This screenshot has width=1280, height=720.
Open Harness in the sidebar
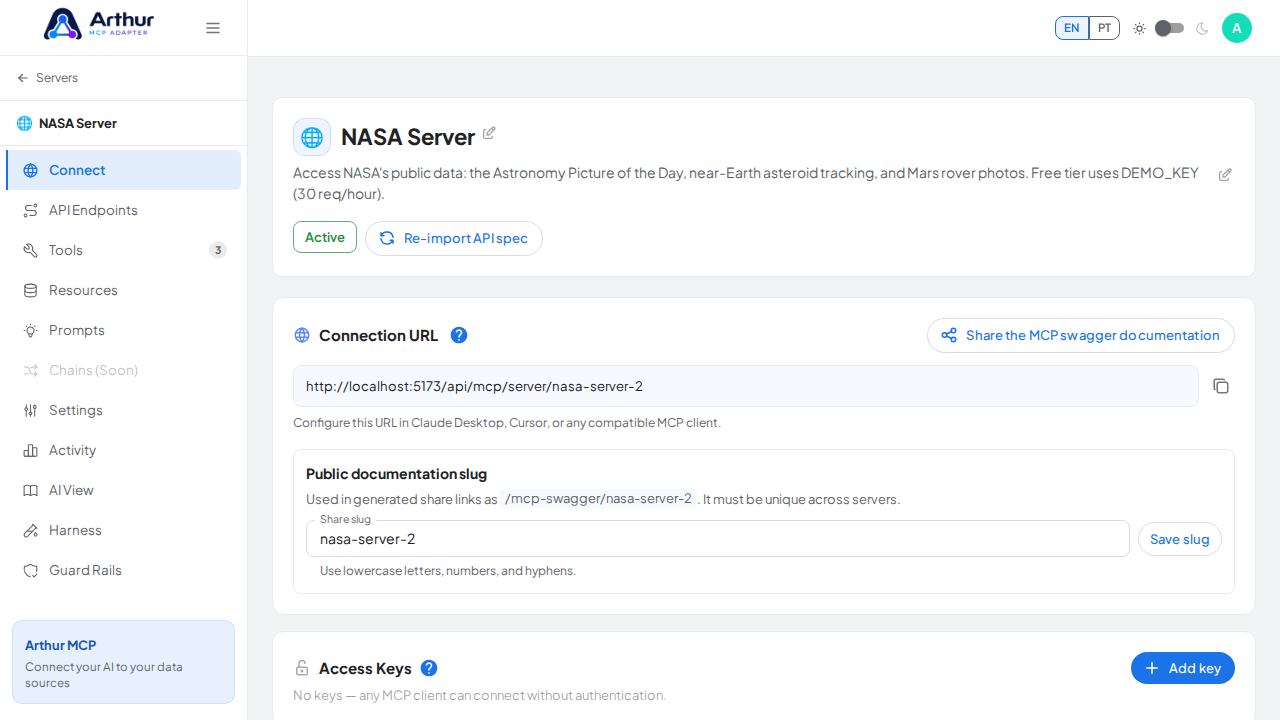(x=123, y=530)
